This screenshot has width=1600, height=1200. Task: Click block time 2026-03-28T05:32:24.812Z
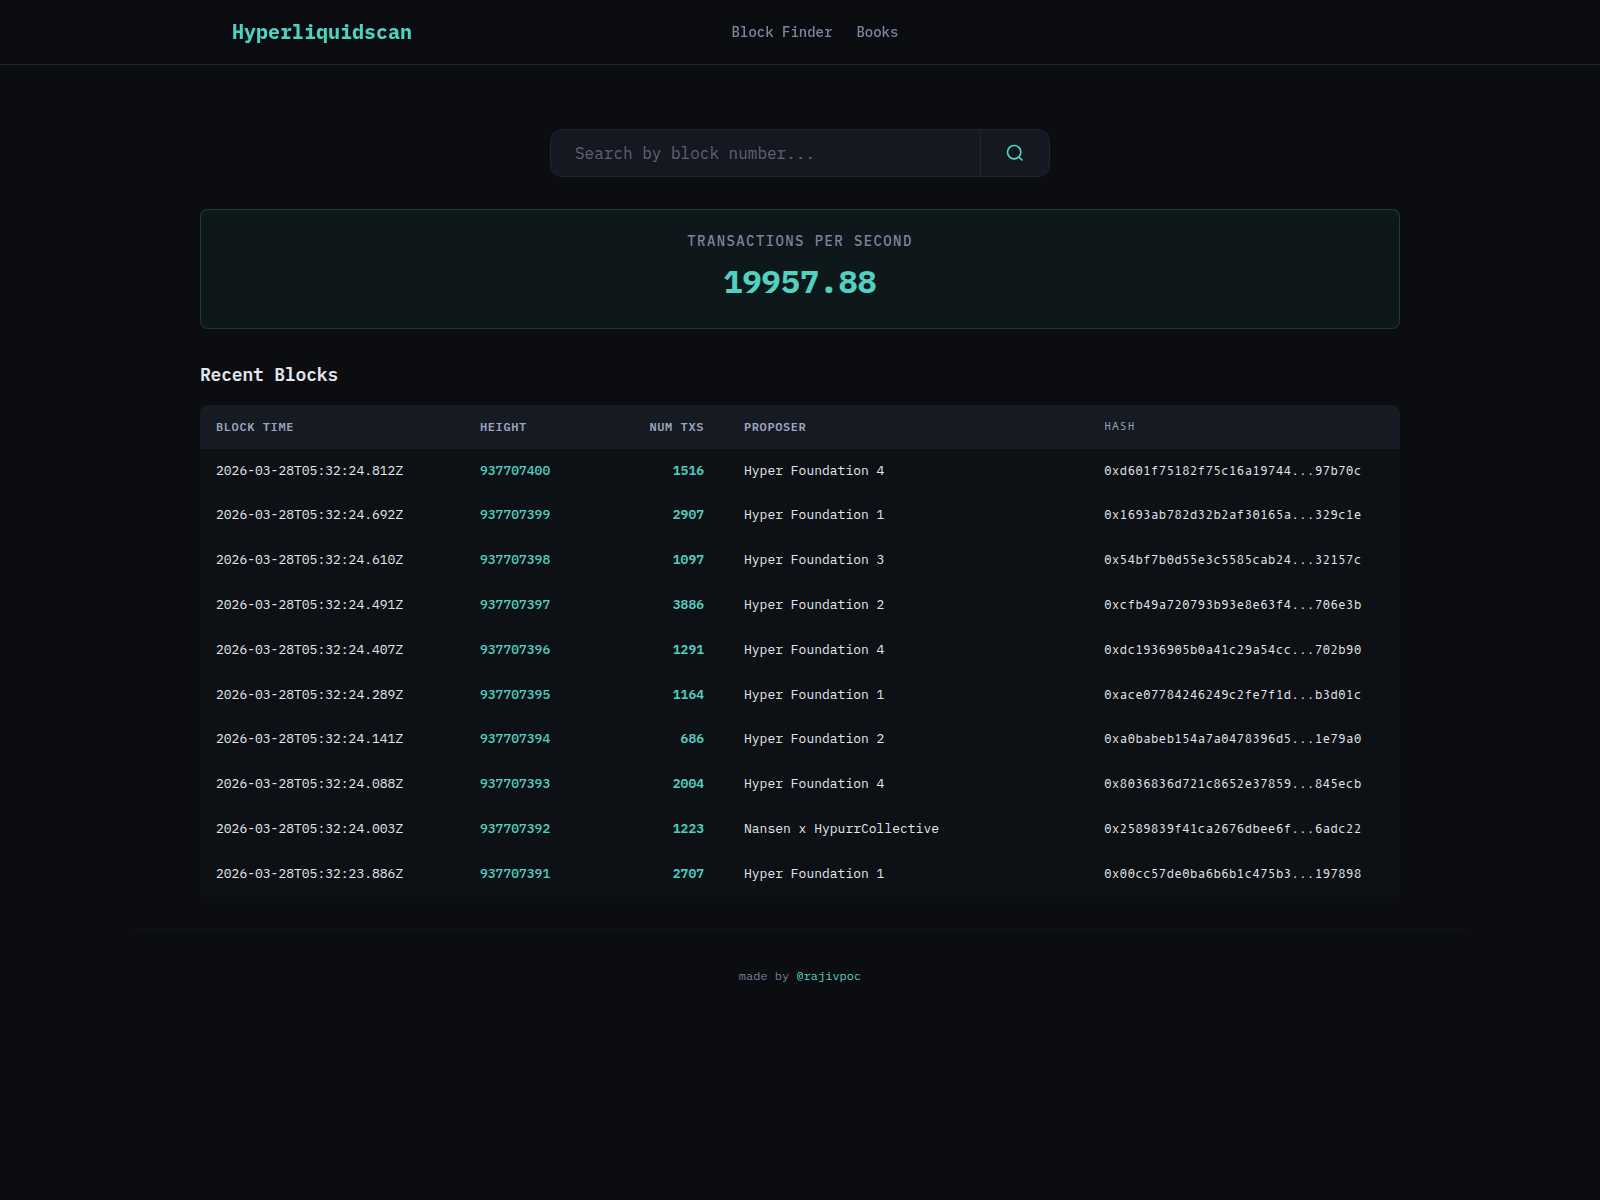[310, 471]
